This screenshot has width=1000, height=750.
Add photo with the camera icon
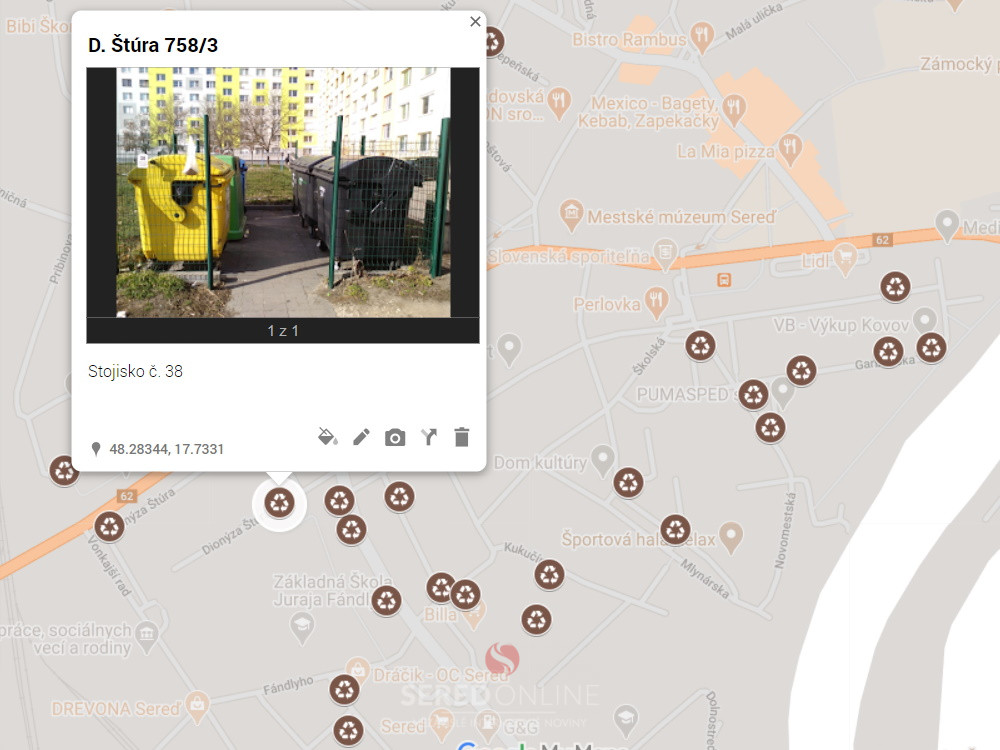395,438
